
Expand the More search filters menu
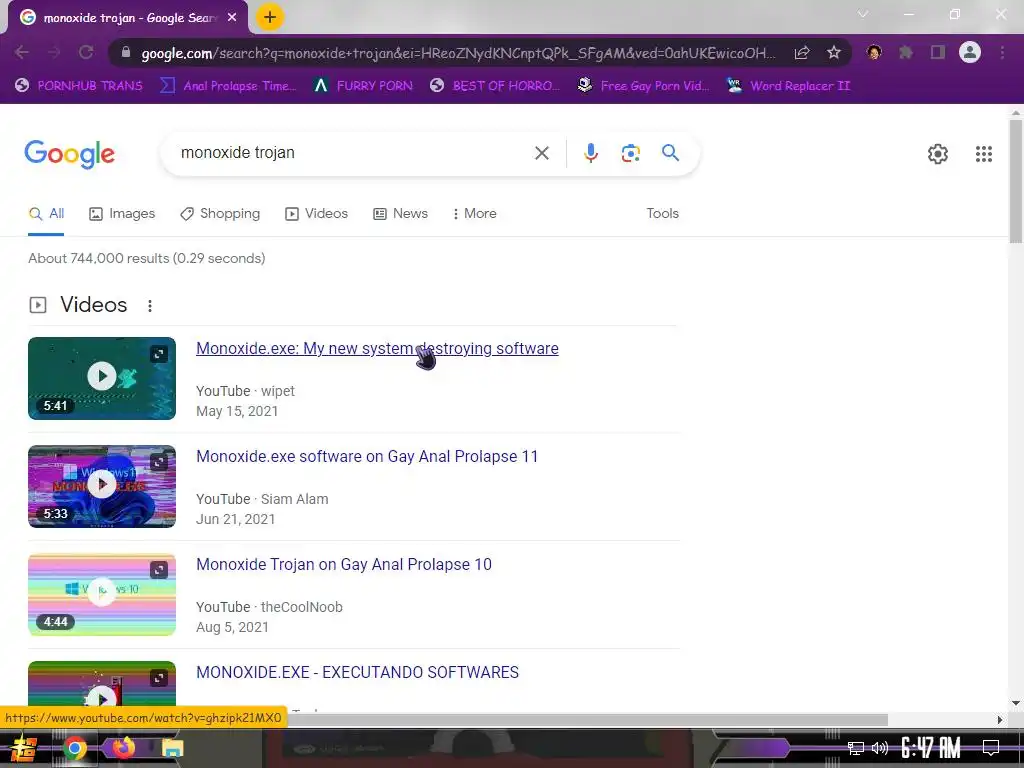point(475,214)
